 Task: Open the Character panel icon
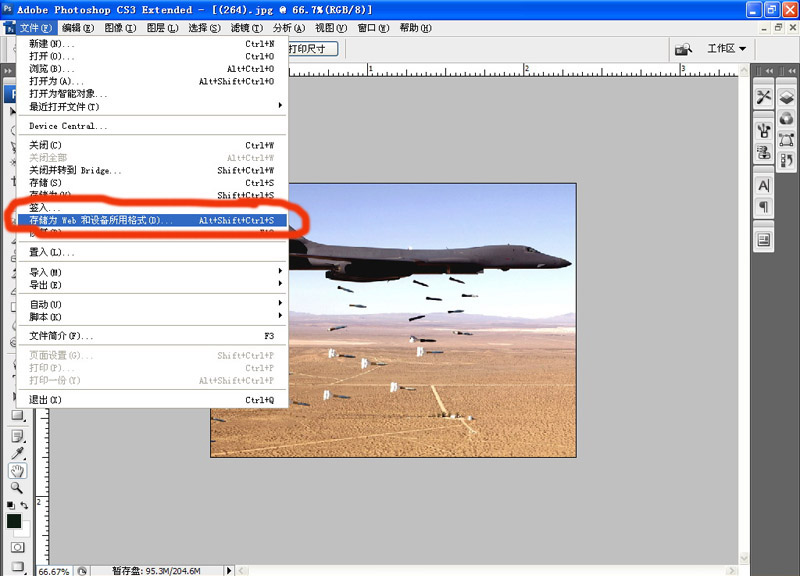tap(764, 185)
